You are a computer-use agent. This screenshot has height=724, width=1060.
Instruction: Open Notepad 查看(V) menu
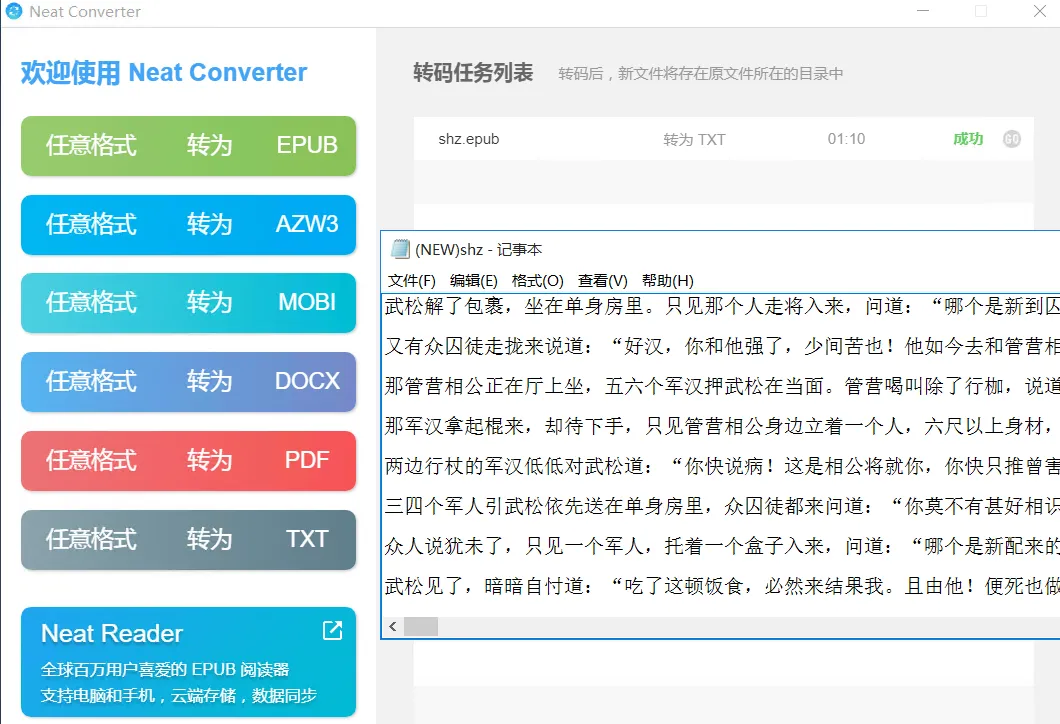(602, 281)
